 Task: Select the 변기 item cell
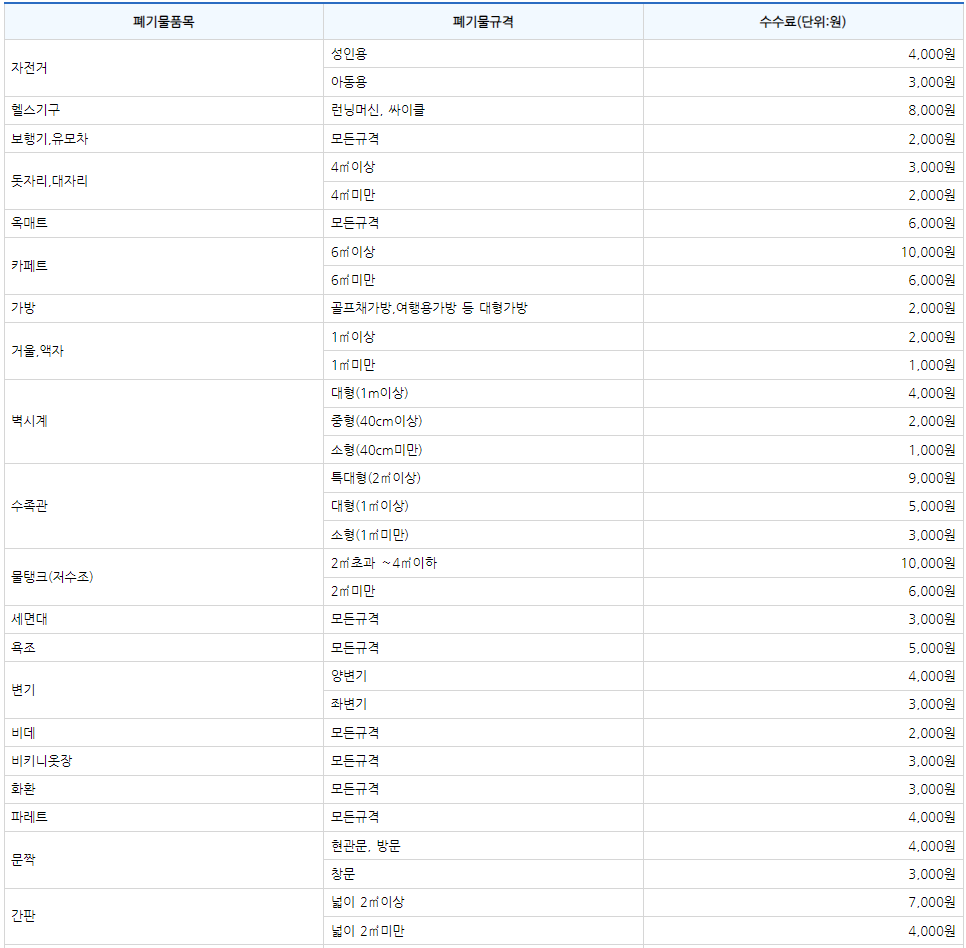(164, 691)
